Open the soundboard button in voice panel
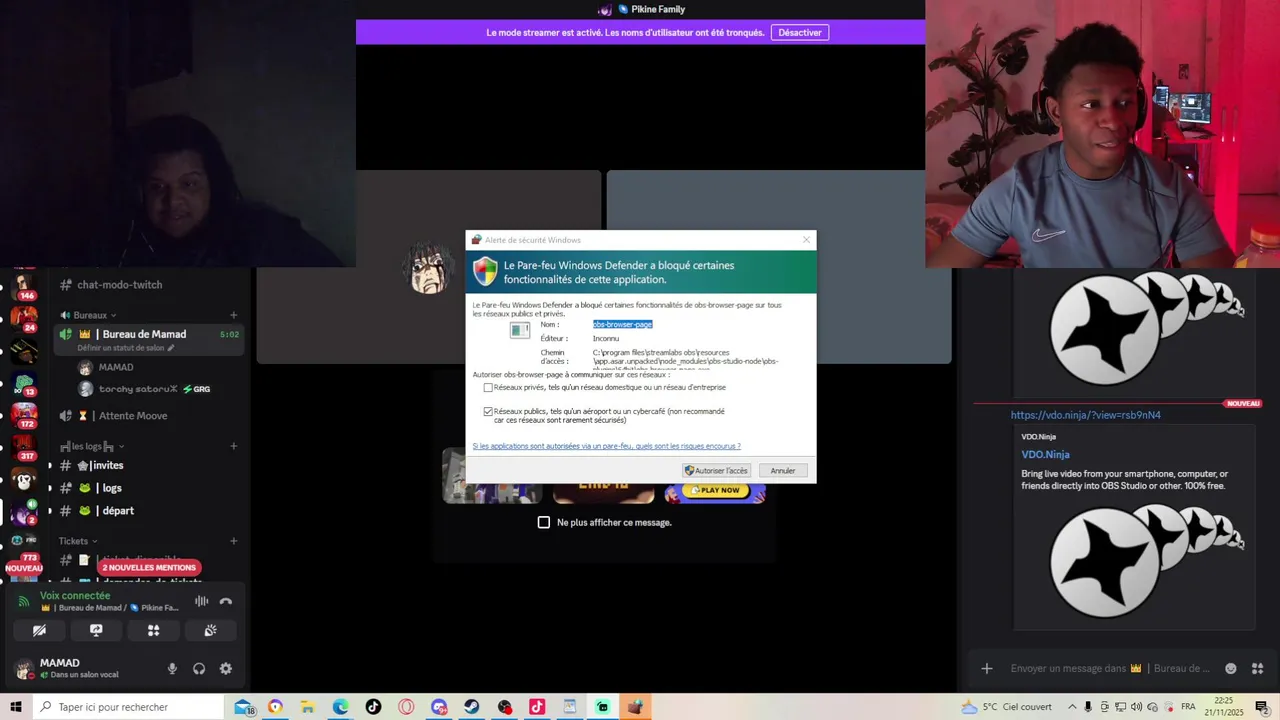The image size is (1280, 720). [x=210, y=631]
